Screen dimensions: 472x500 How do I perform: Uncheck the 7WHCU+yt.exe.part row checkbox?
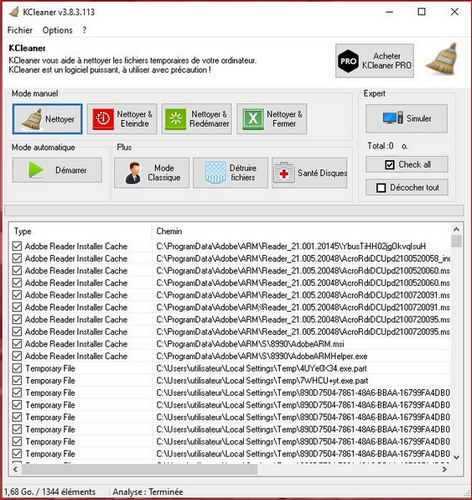pyautogui.click(x=17, y=381)
